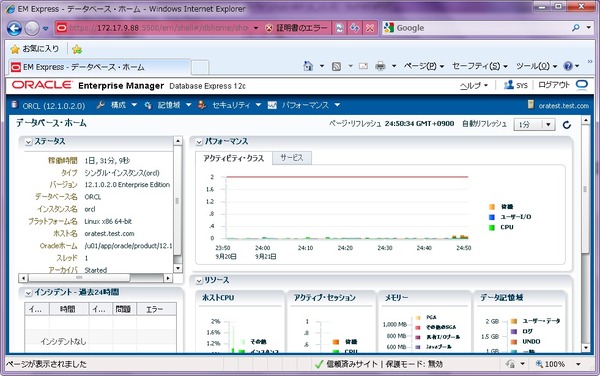Image resolution: width=600 pixels, height=376 pixels.
Task: Open the address bar dropdown arrow
Action: coord(256,28)
